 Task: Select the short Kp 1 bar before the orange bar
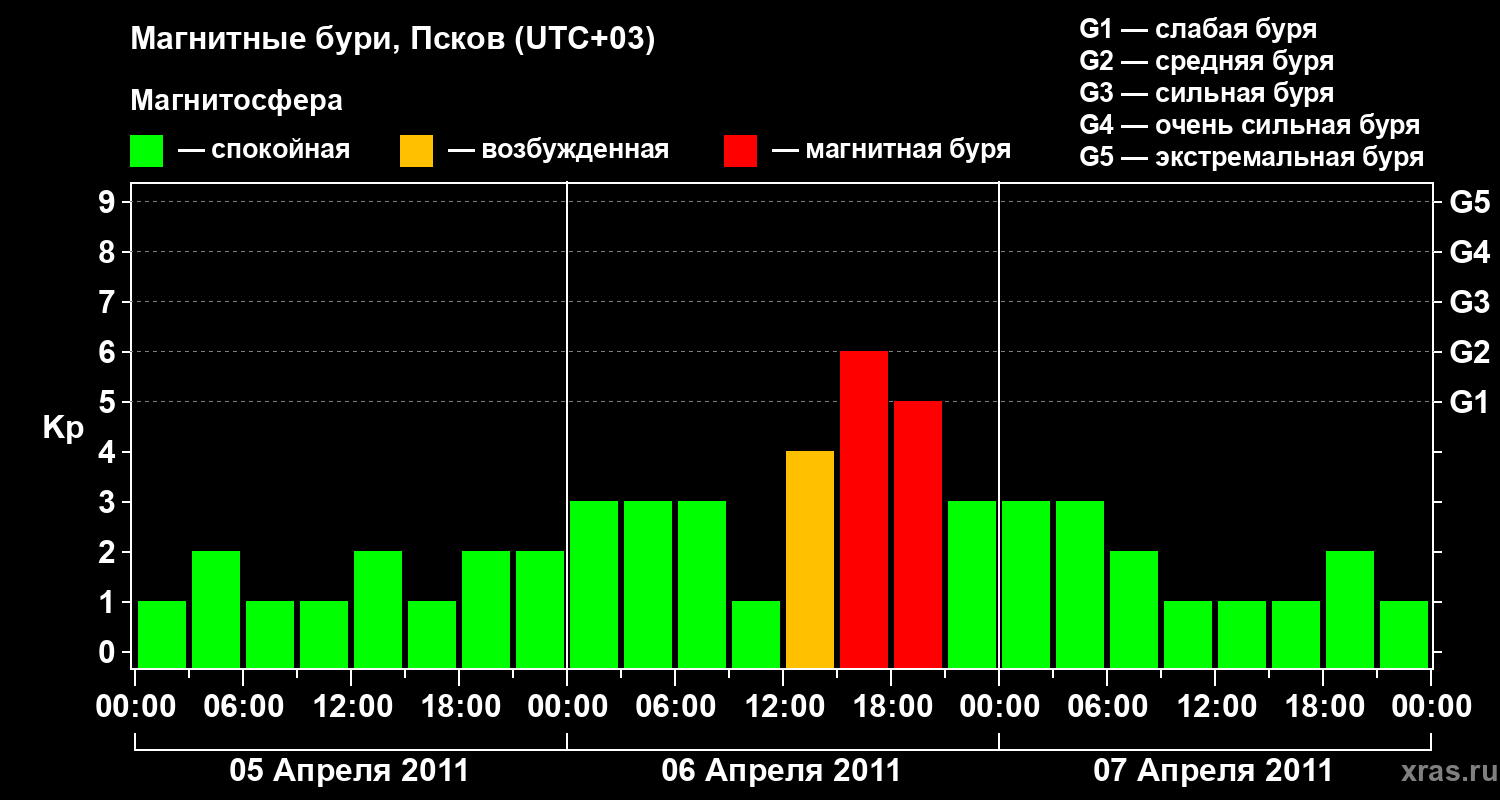click(756, 635)
